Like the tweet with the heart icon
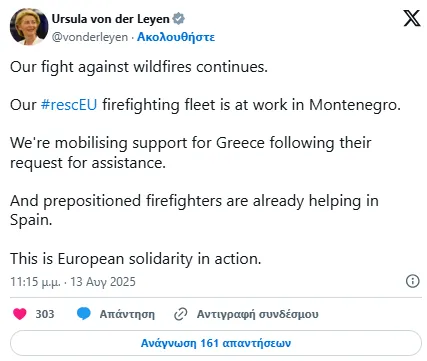 [20, 314]
